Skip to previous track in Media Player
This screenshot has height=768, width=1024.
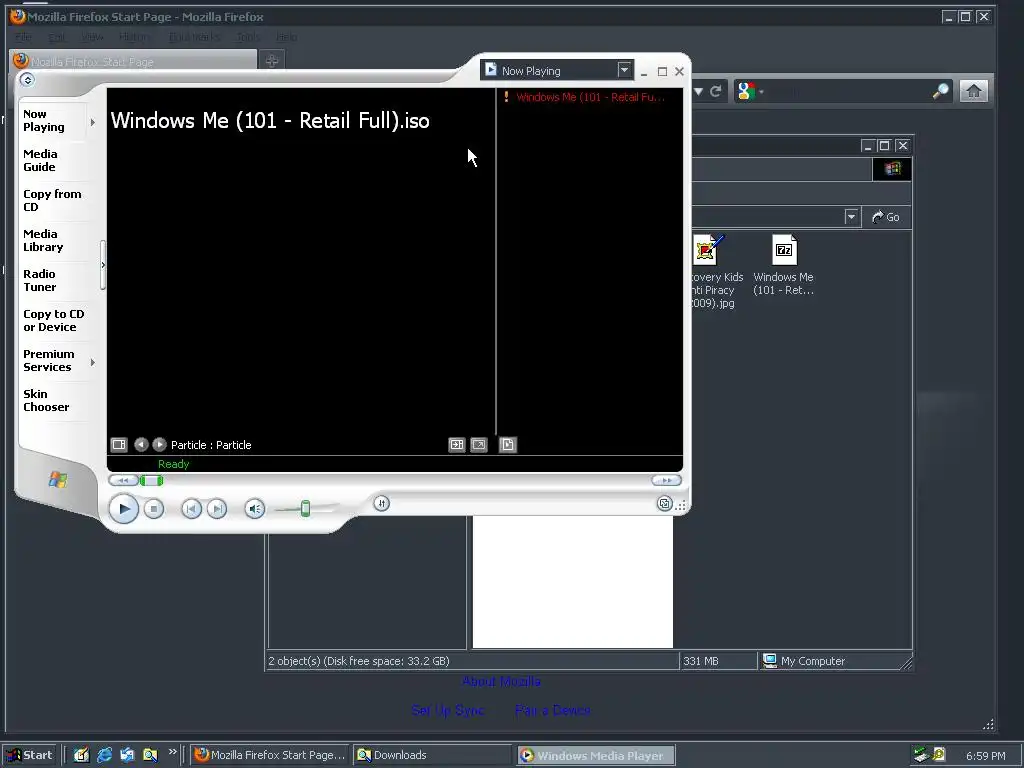pyautogui.click(x=191, y=509)
